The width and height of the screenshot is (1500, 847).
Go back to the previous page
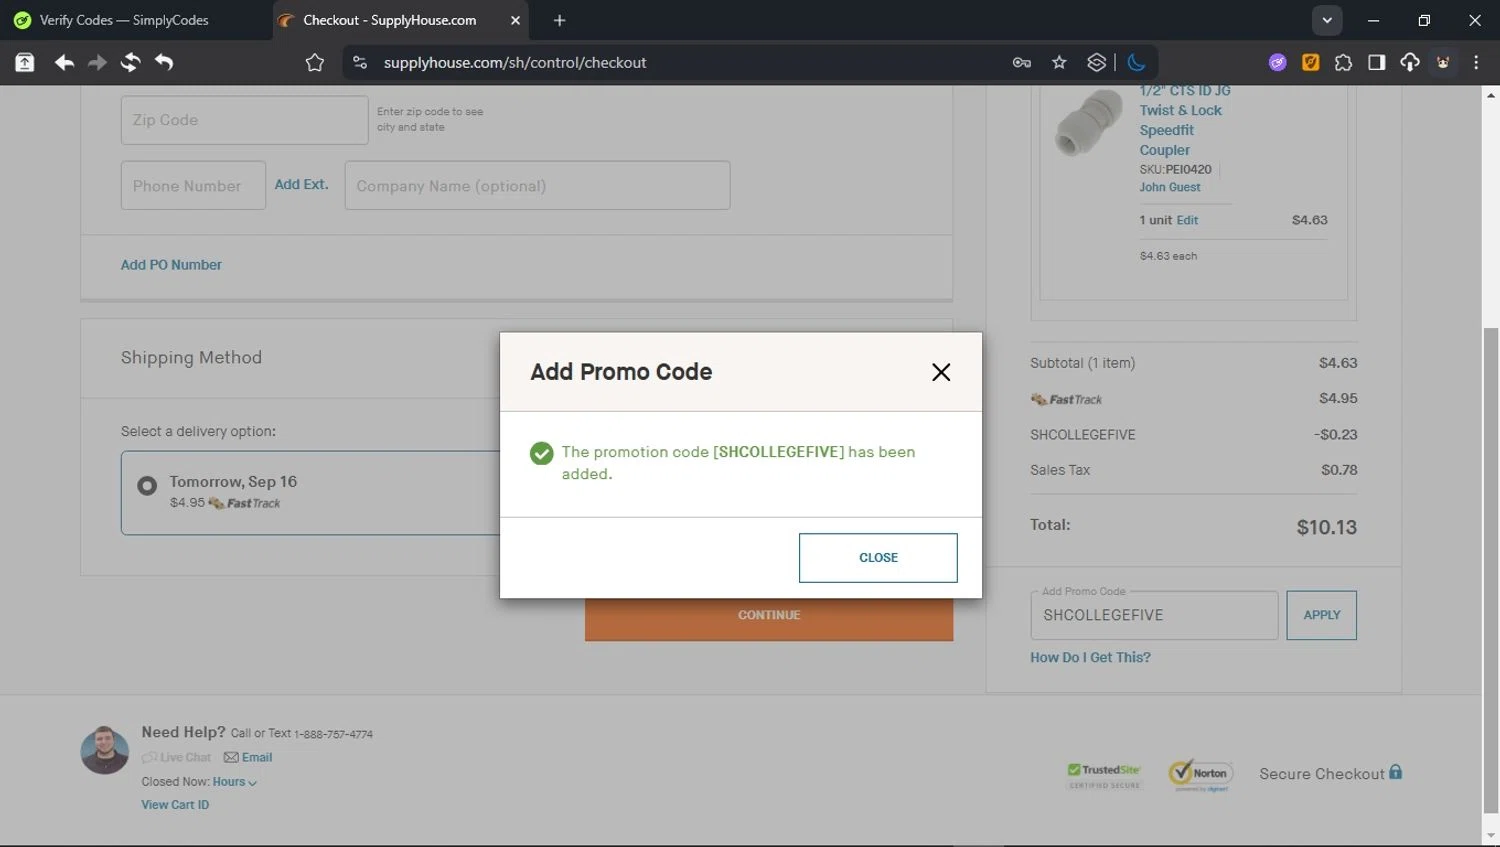coord(64,62)
